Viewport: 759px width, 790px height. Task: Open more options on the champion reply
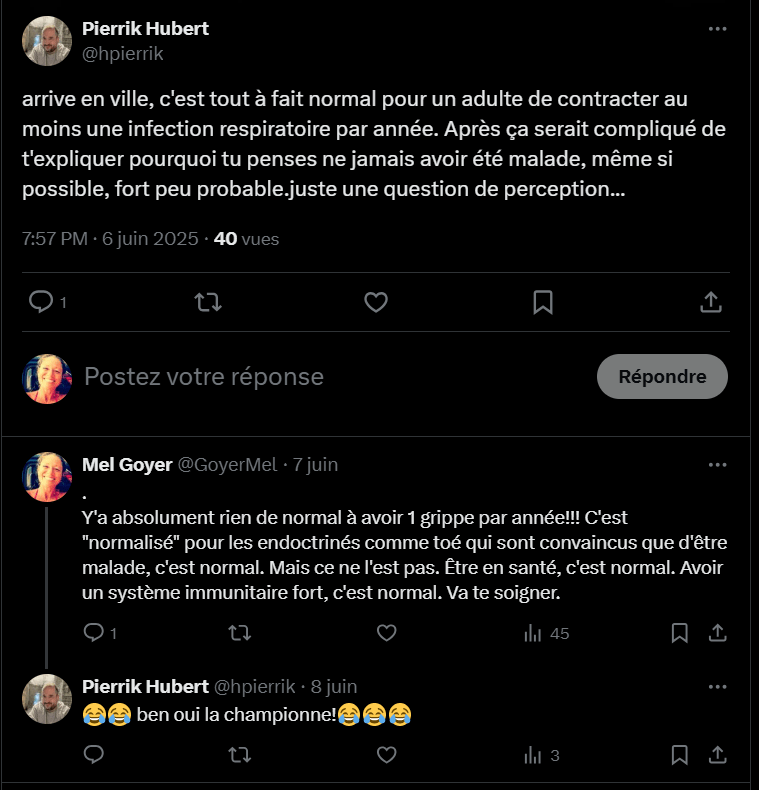(717, 687)
